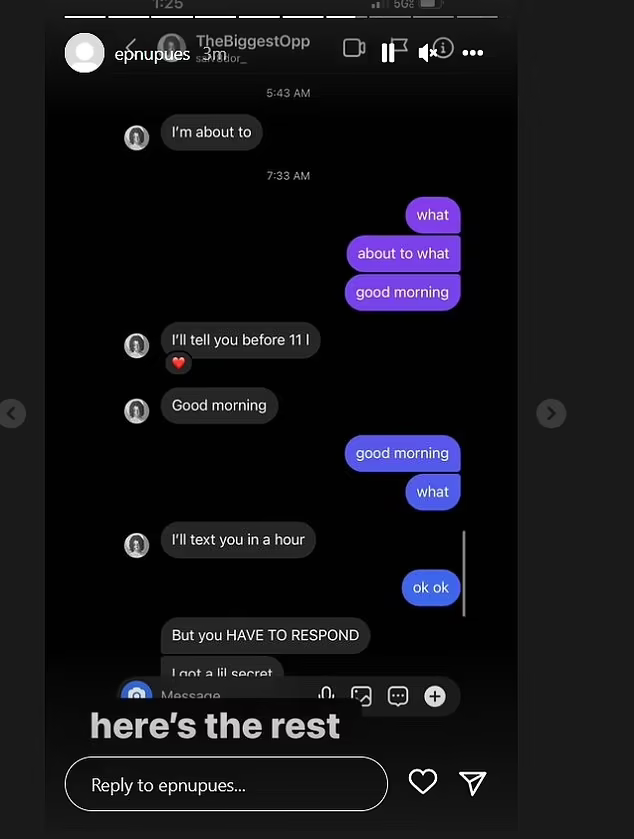
Task: Unmute the story audio
Action: (x=427, y=52)
